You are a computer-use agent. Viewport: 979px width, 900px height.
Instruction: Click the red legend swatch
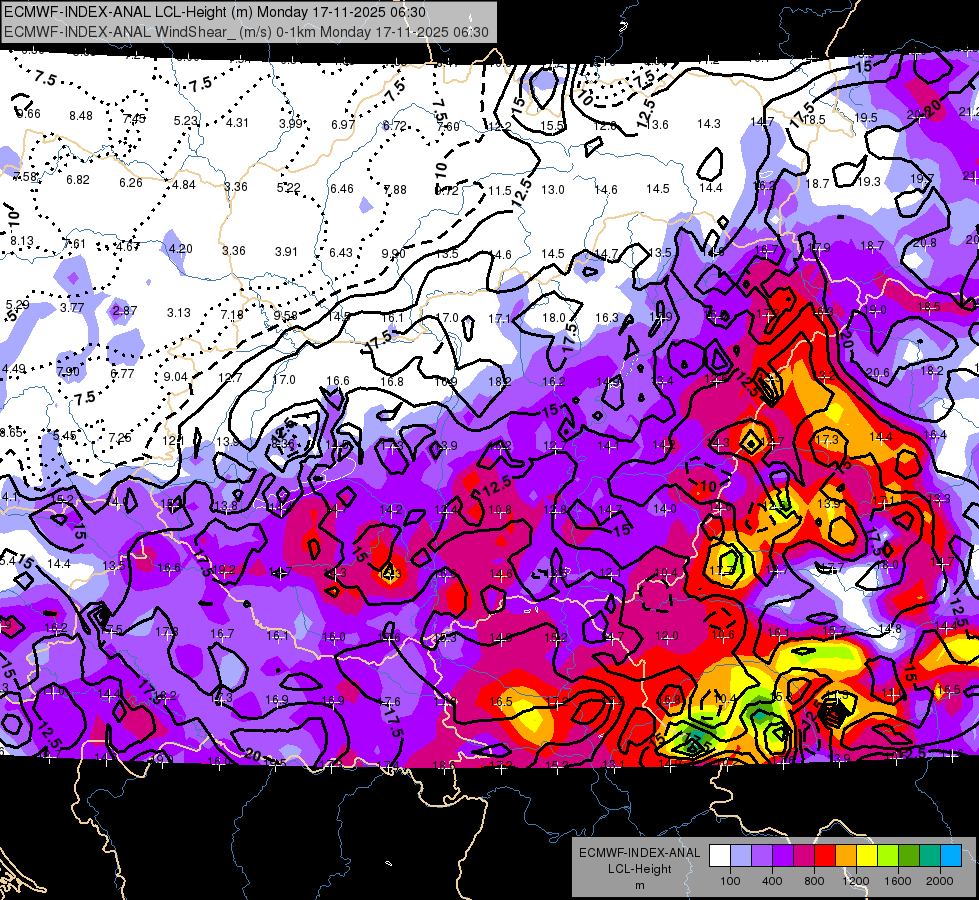(825, 855)
